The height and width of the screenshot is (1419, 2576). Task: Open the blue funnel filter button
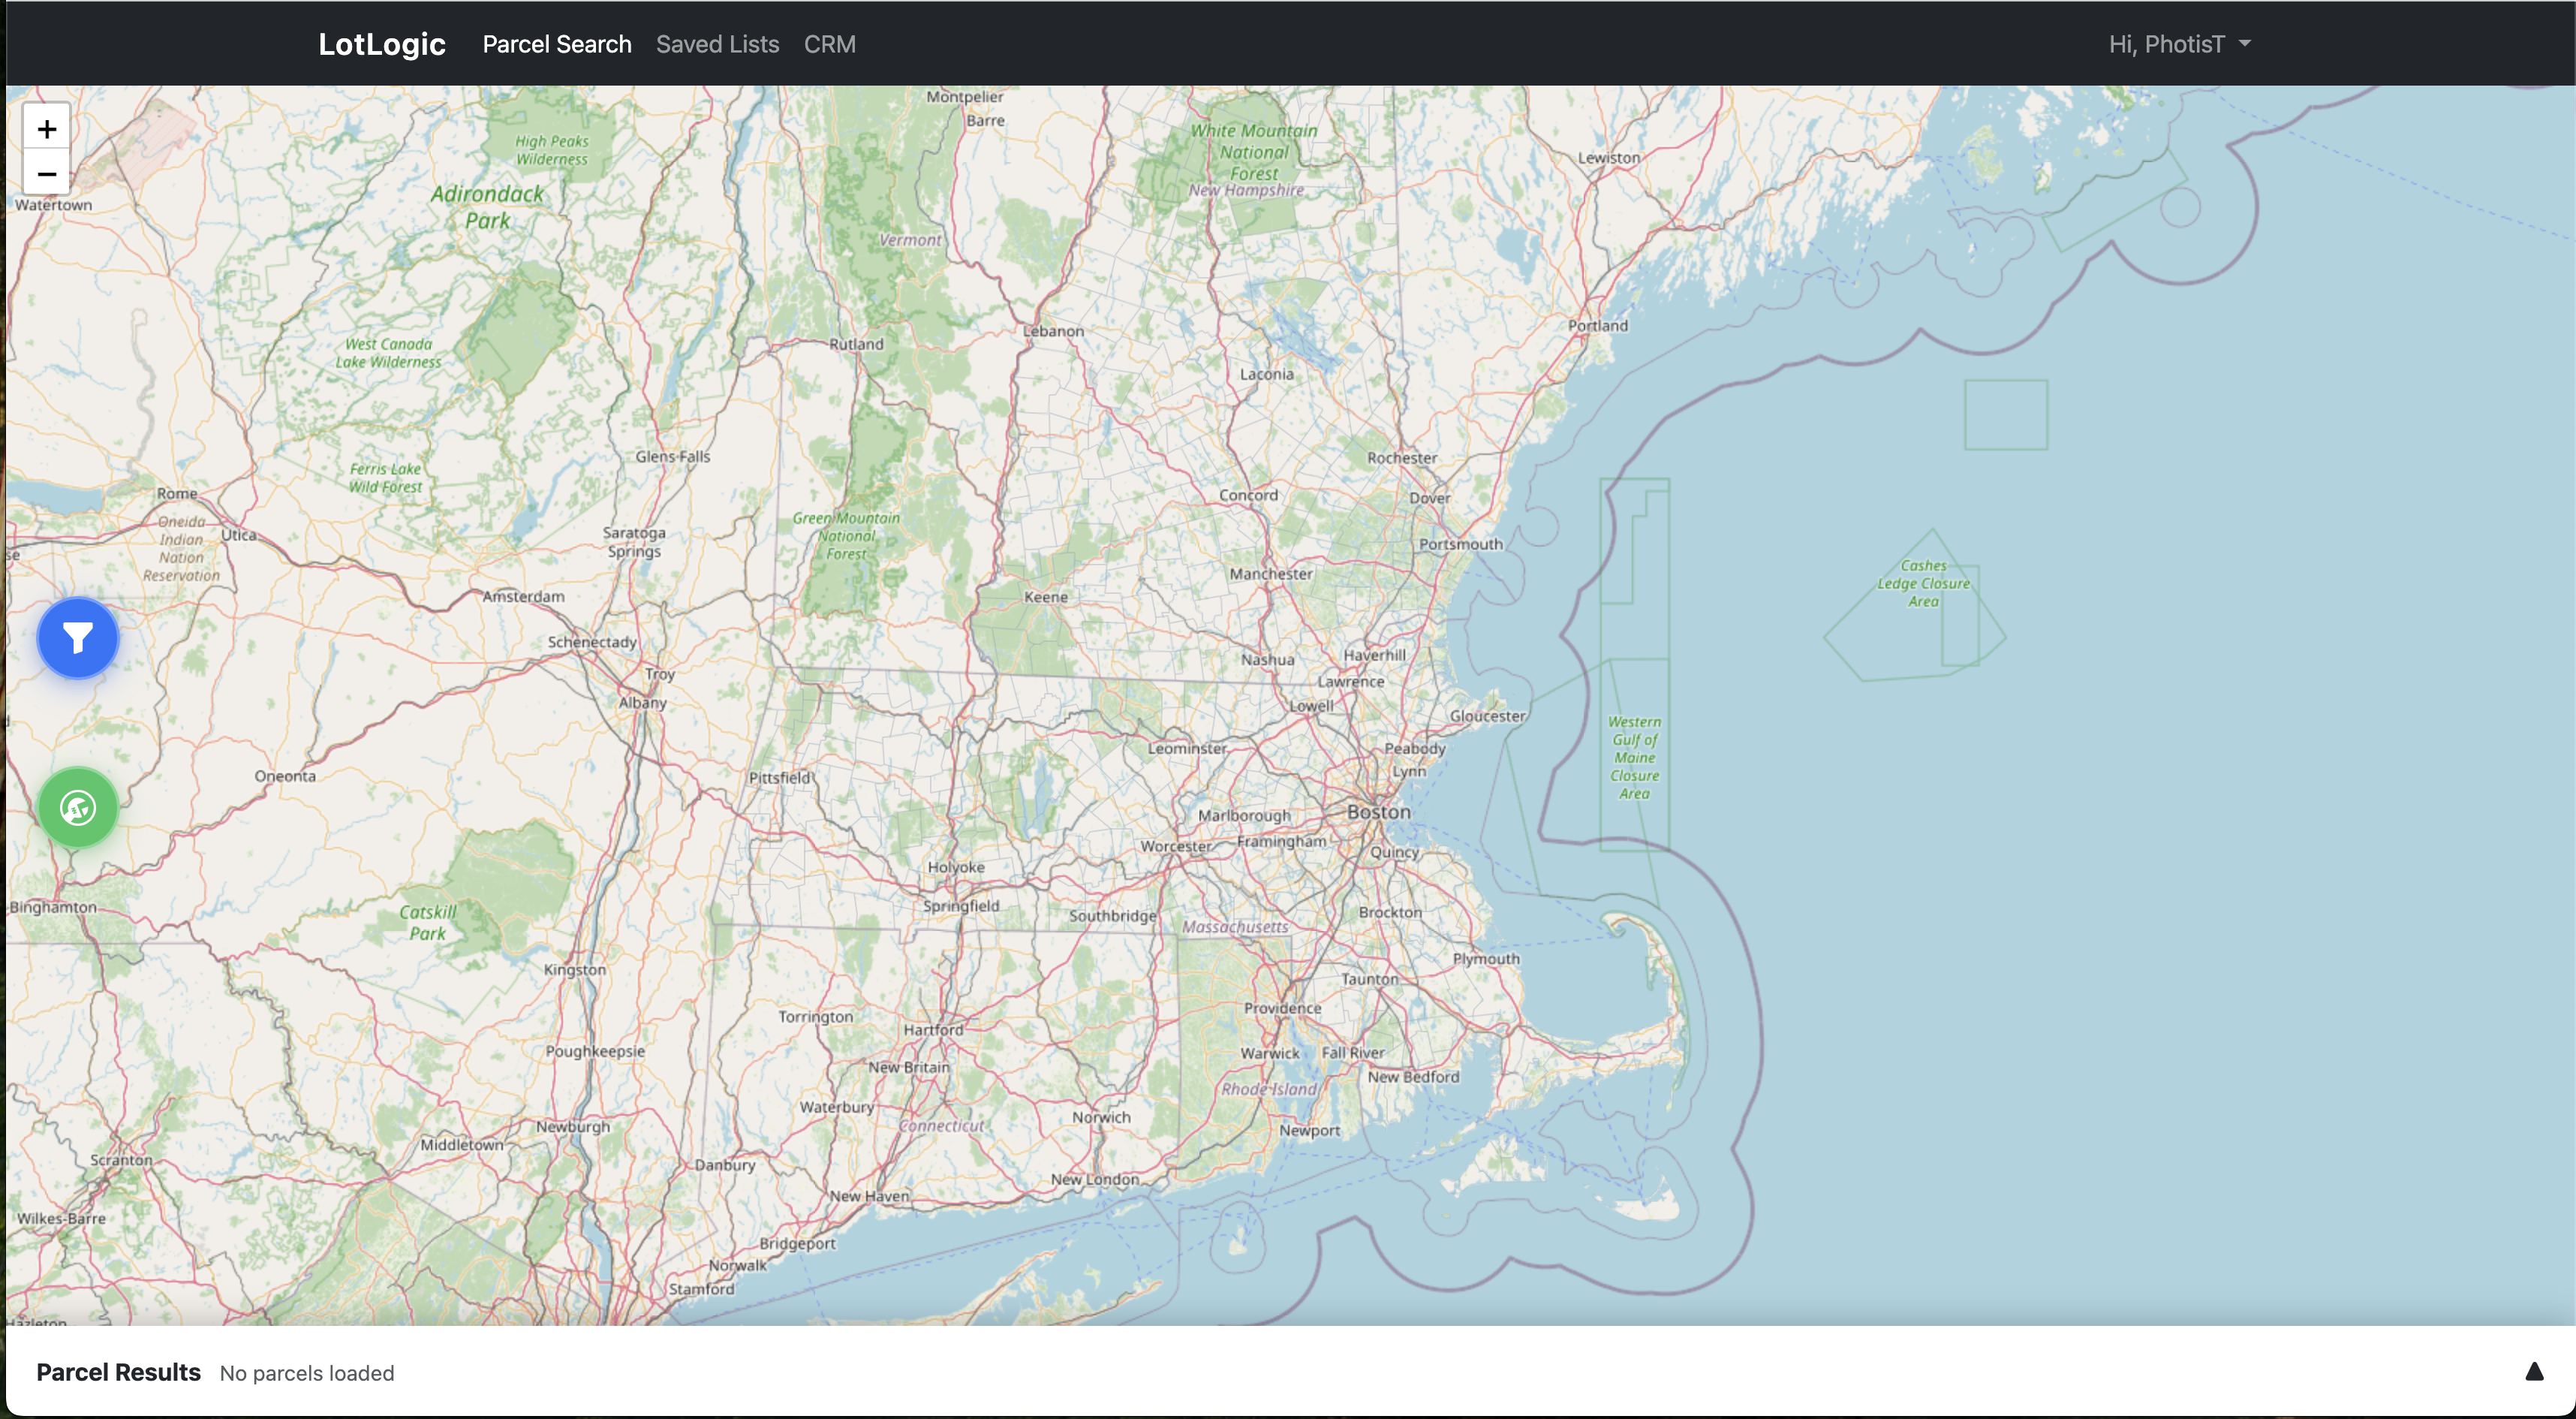click(x=78, y=638)
